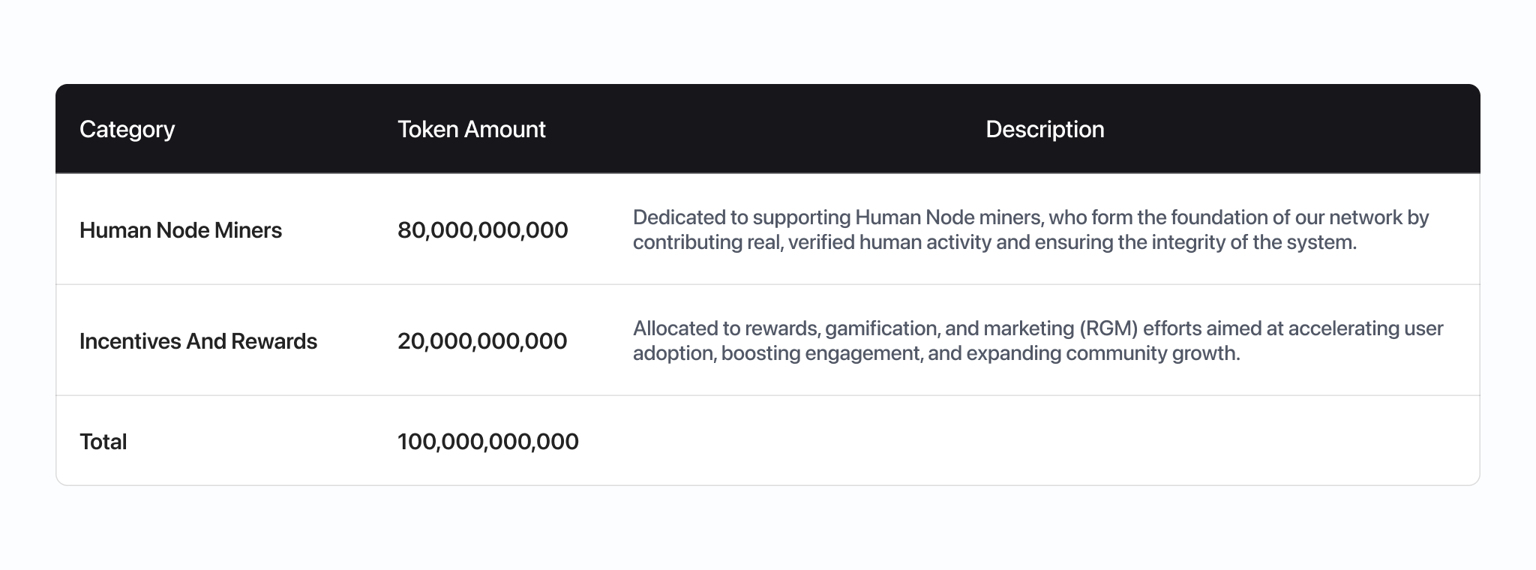Click the Total row label
The height and width of the screenshot is (570, 1536).
[x=103, y=441]
